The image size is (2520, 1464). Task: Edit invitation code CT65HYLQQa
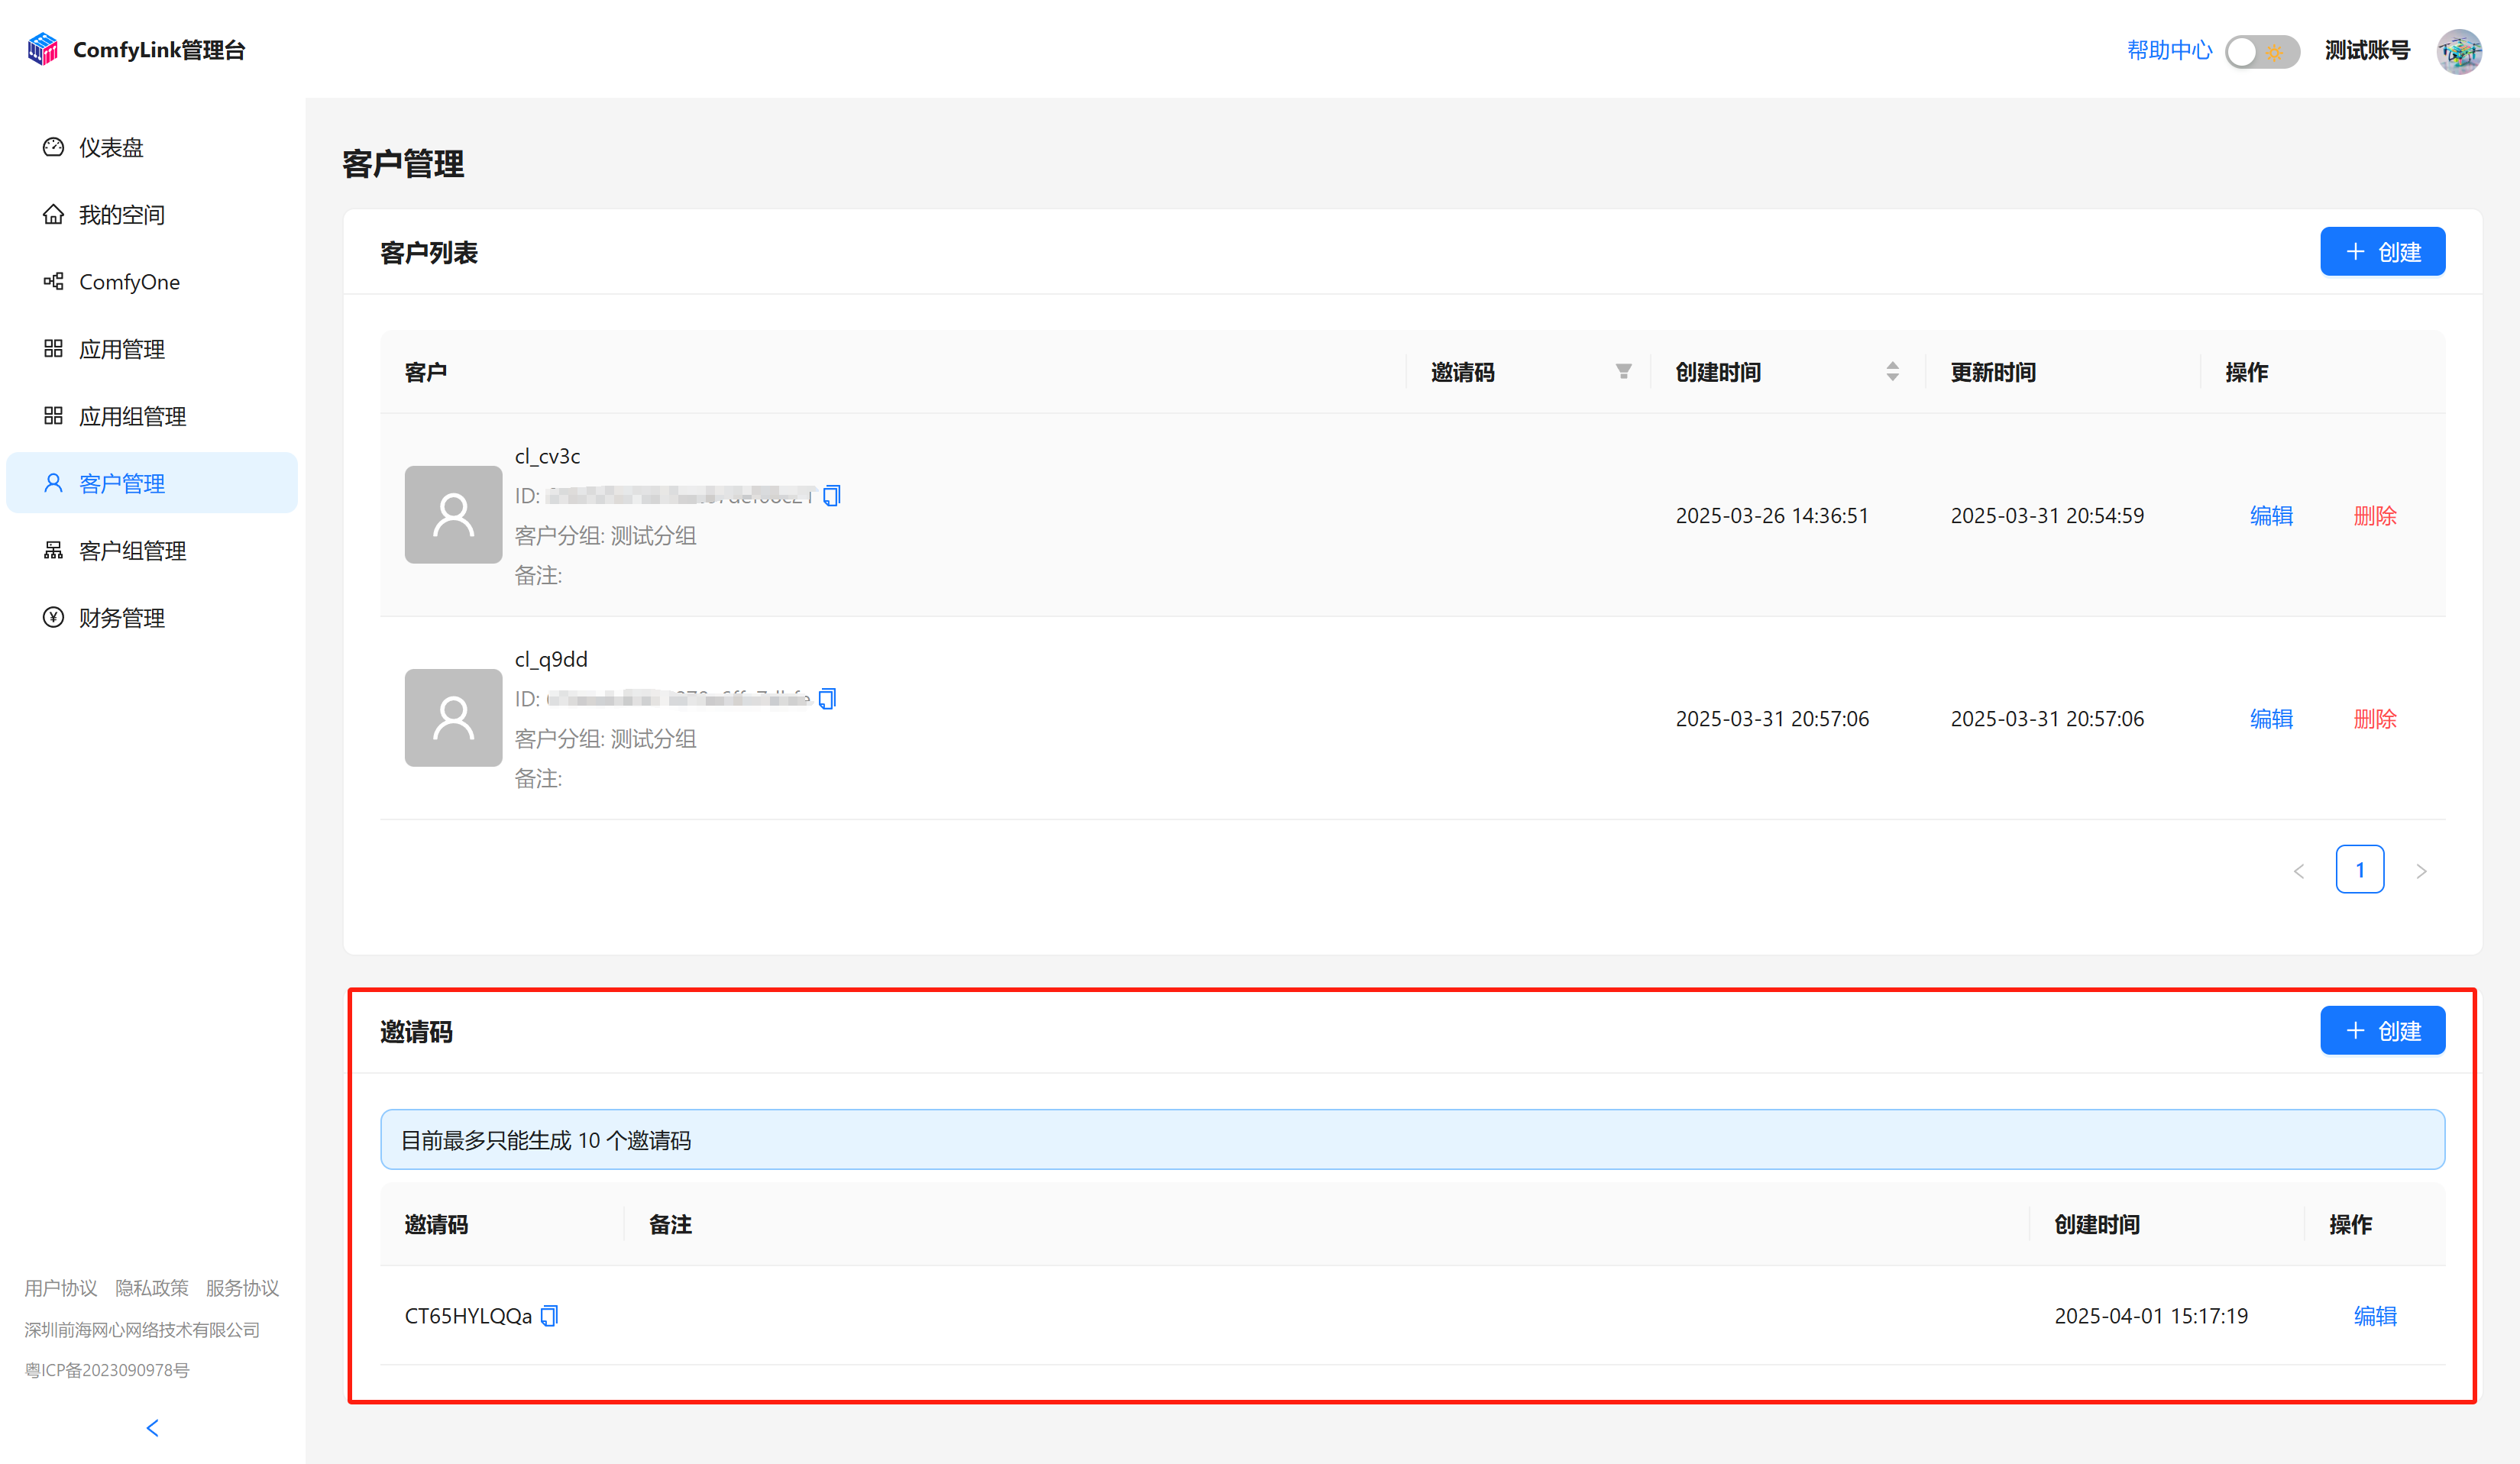2375,1316
